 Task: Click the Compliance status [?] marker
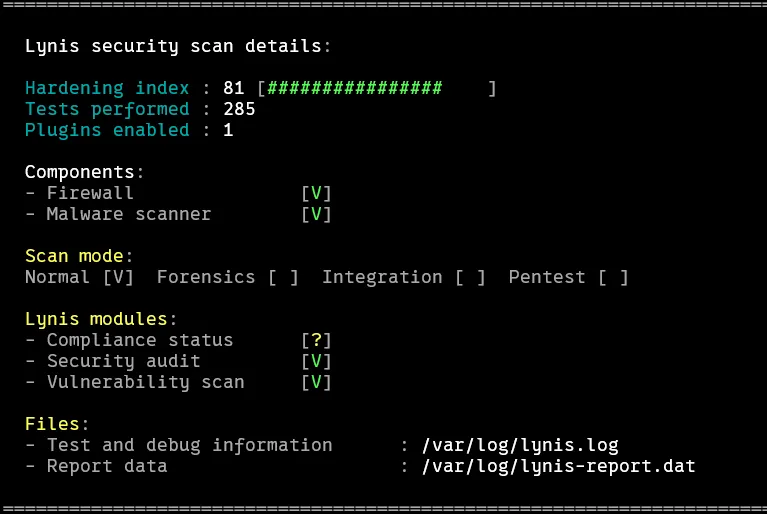pos(316,340)
